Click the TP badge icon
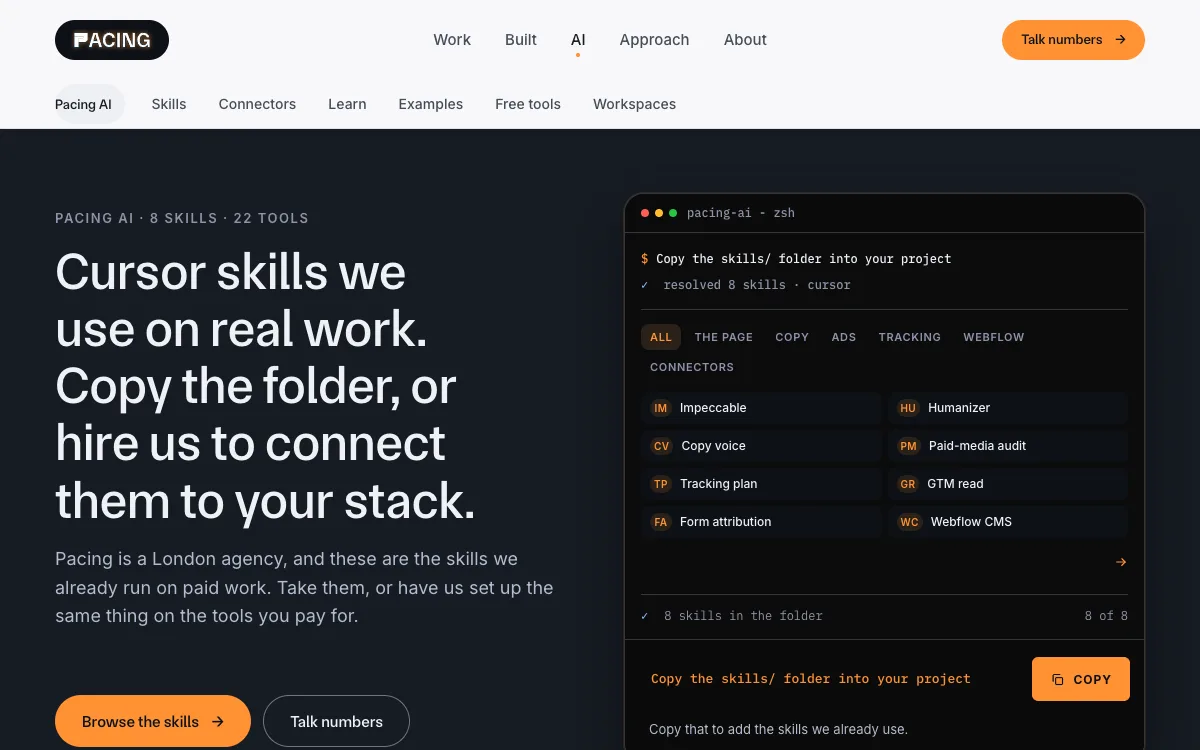The width and height of the screenshot is (1200, 750). click(660, 484)
